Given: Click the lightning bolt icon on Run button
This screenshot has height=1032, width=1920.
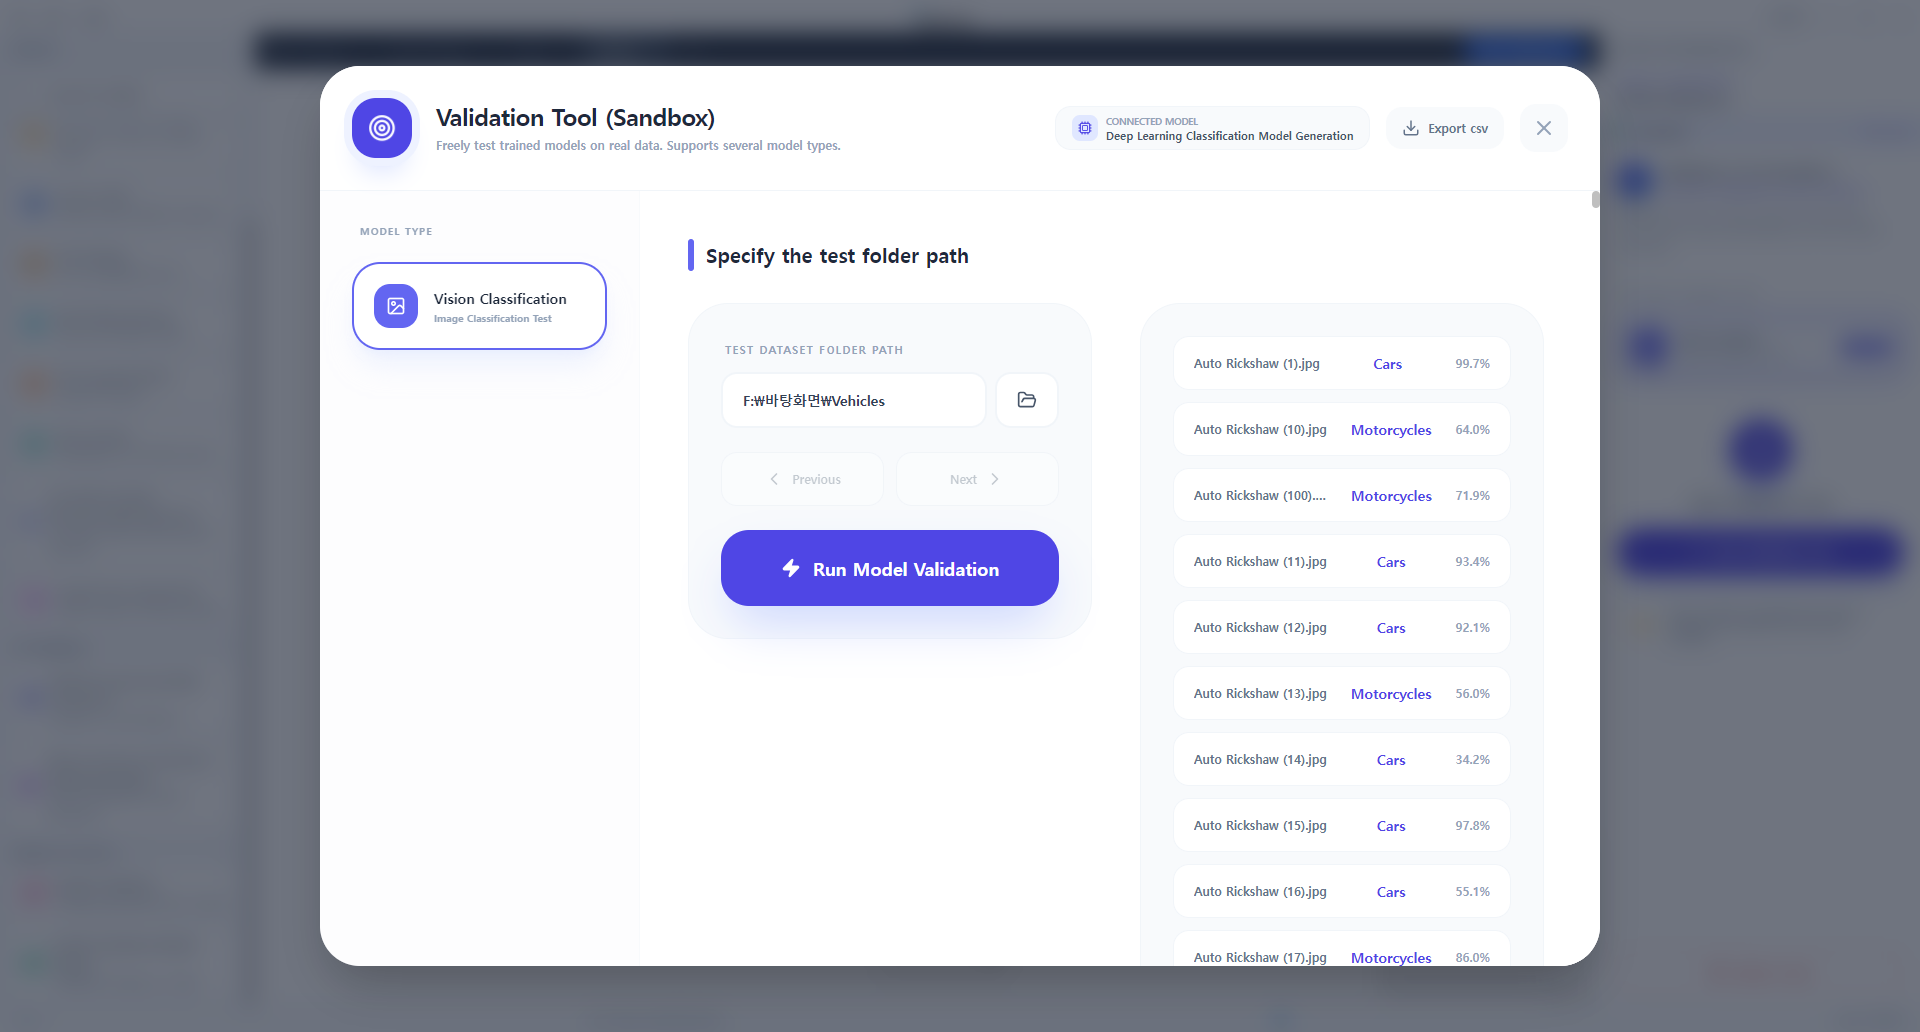Looking at the screenshot, I should (x=791, y=568).
